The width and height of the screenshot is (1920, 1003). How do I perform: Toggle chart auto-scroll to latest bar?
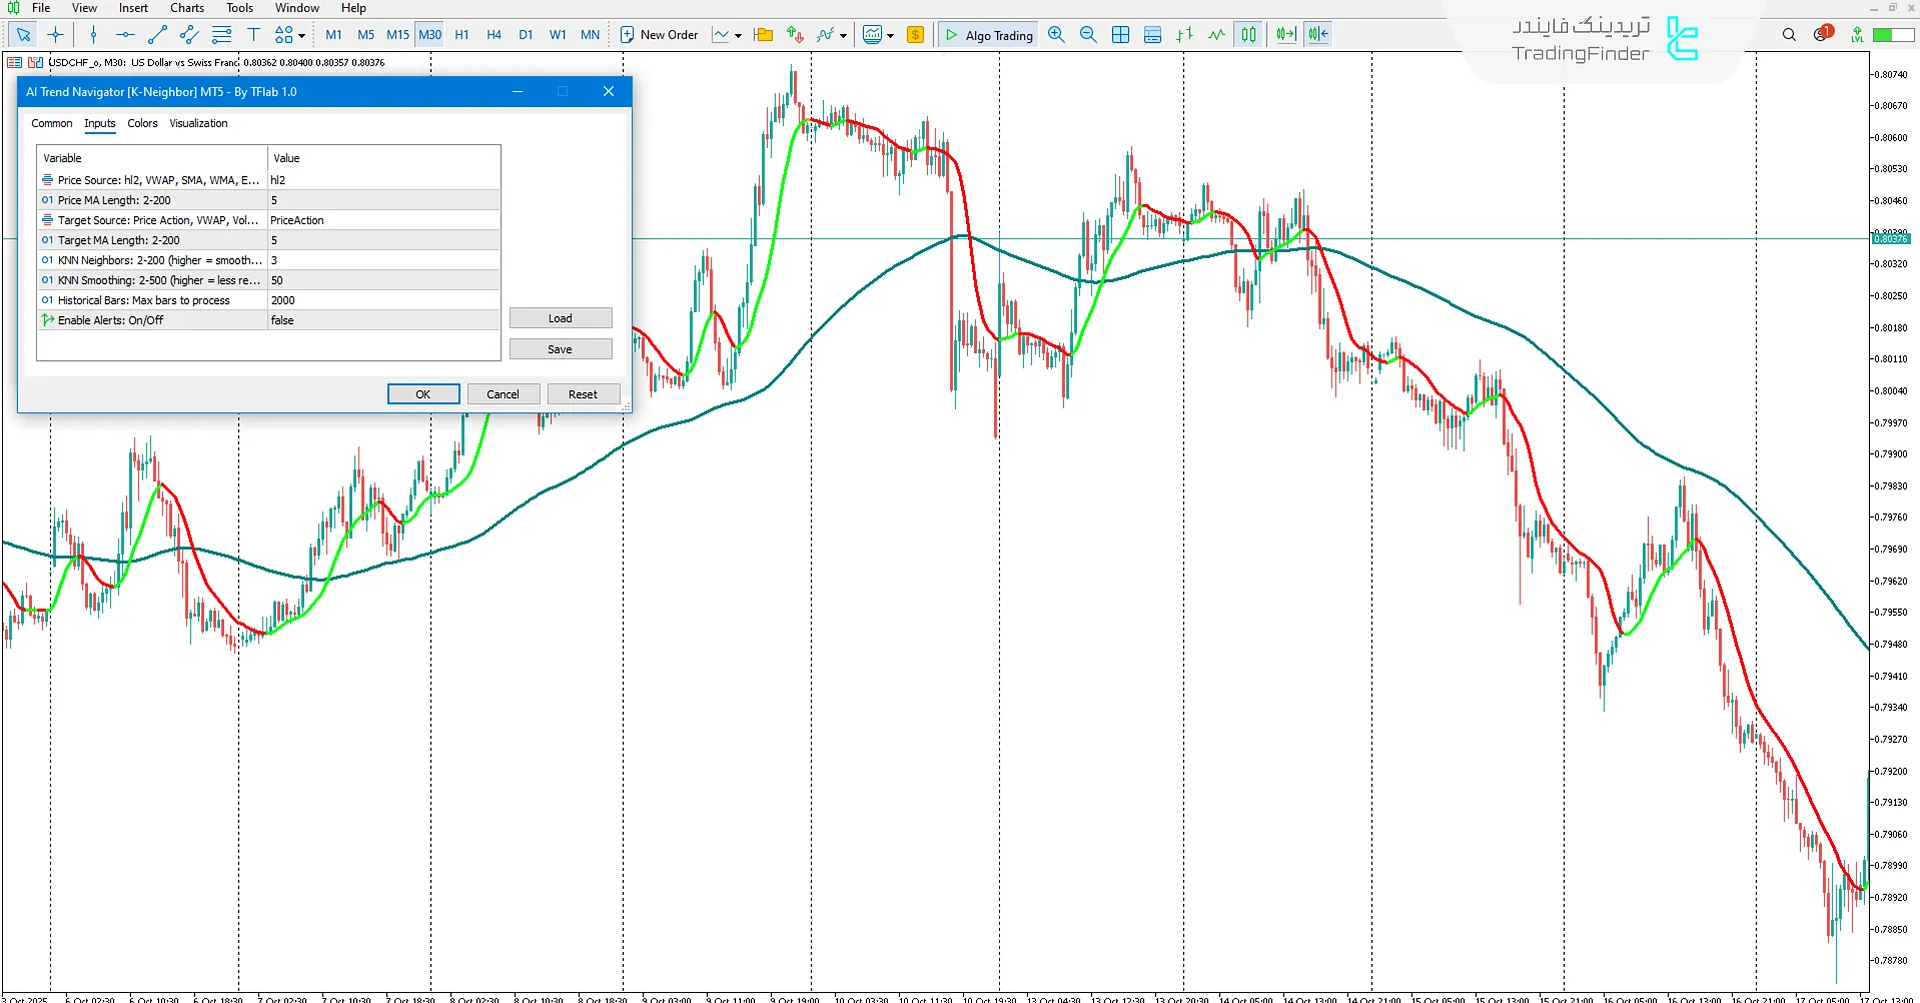1286,35
